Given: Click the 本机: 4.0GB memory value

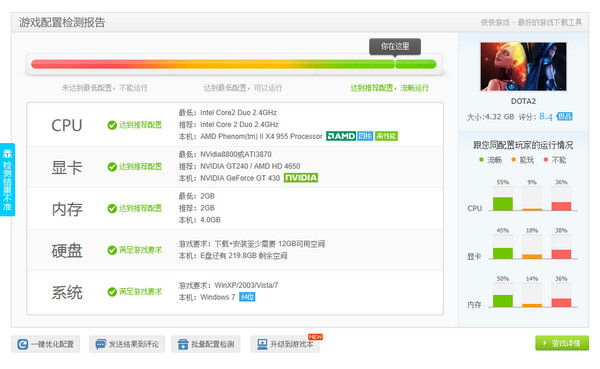Looking at the screenshot, I should click(x=199, y=220).
